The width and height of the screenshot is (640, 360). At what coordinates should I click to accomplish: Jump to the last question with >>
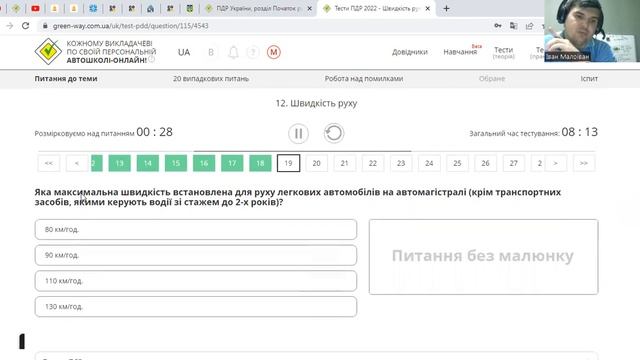click(x=584, y=163)
